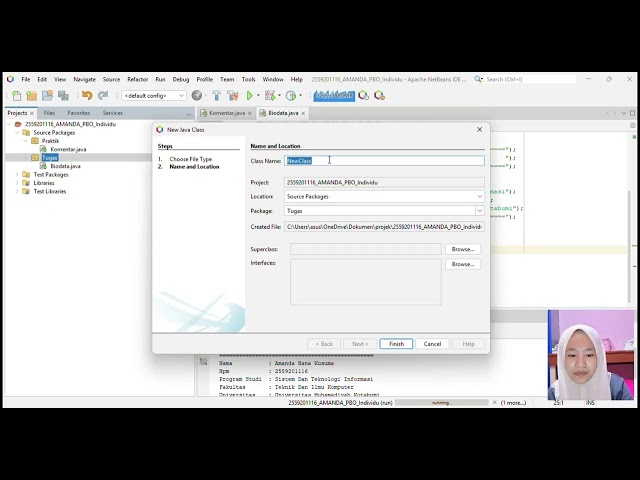Screen dimensions: 640x480
Task: Click the Tugas package icon
Action: [35, 158]
